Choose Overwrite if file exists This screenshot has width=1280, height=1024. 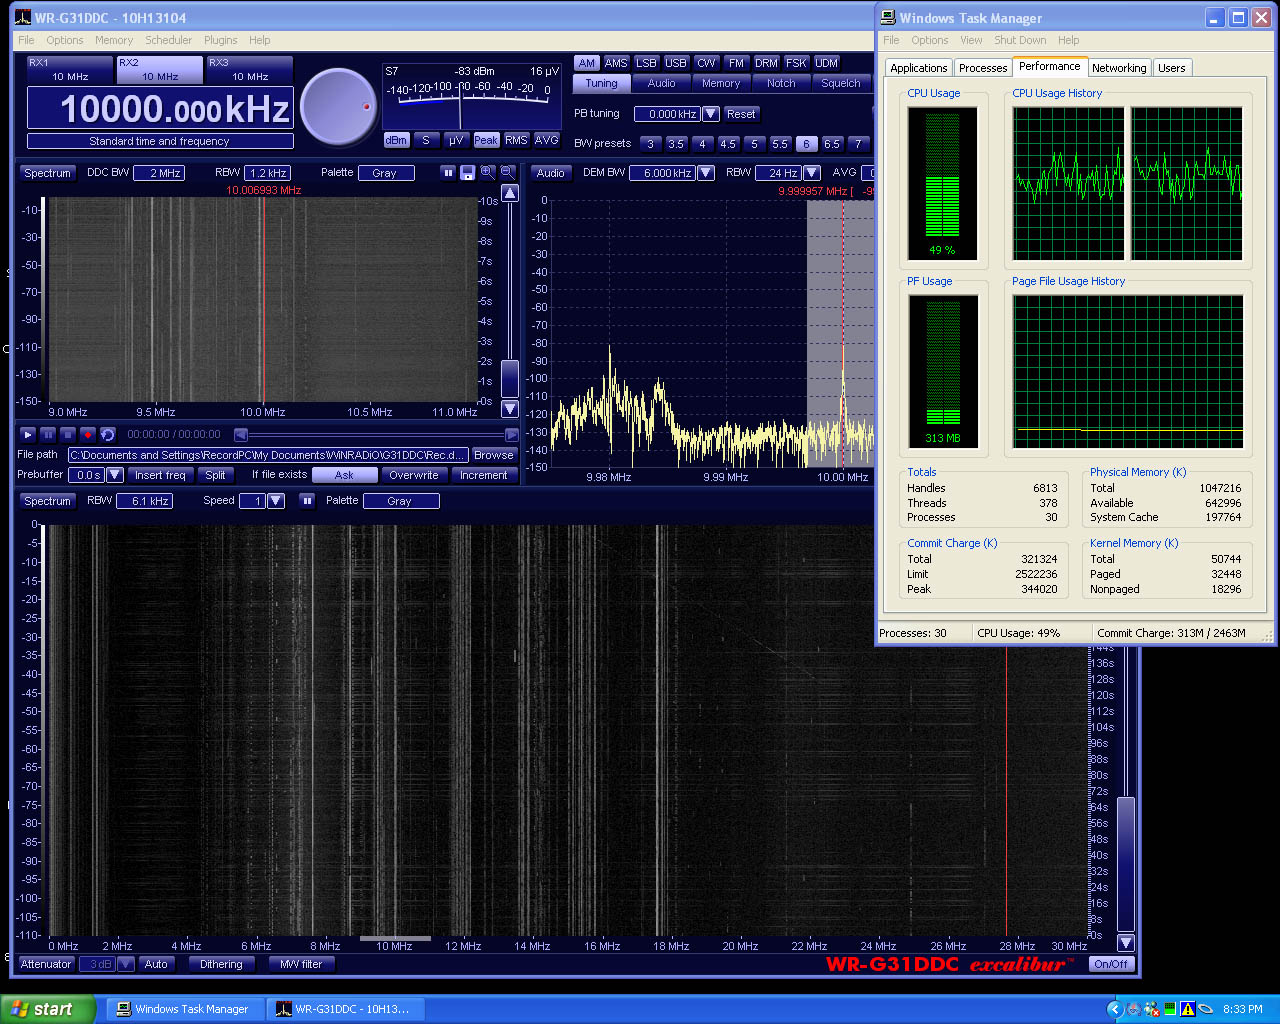click(414, 475)
